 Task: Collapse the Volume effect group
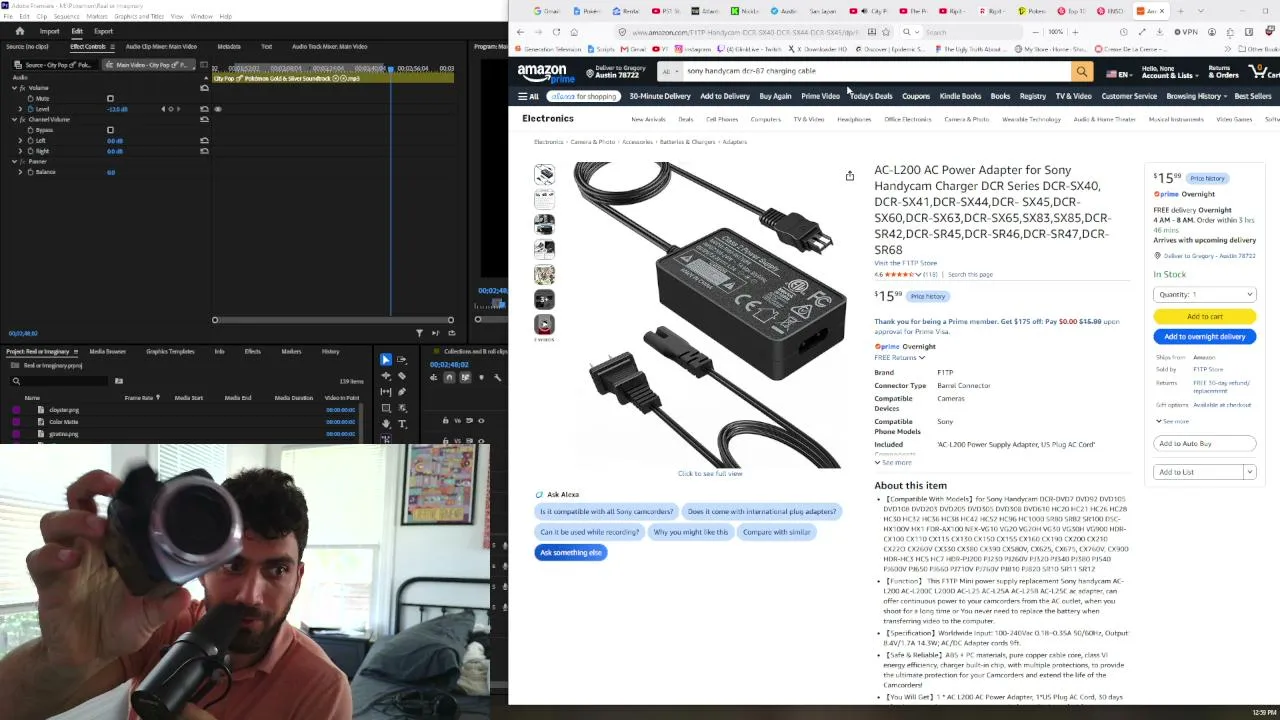point(14,88)
